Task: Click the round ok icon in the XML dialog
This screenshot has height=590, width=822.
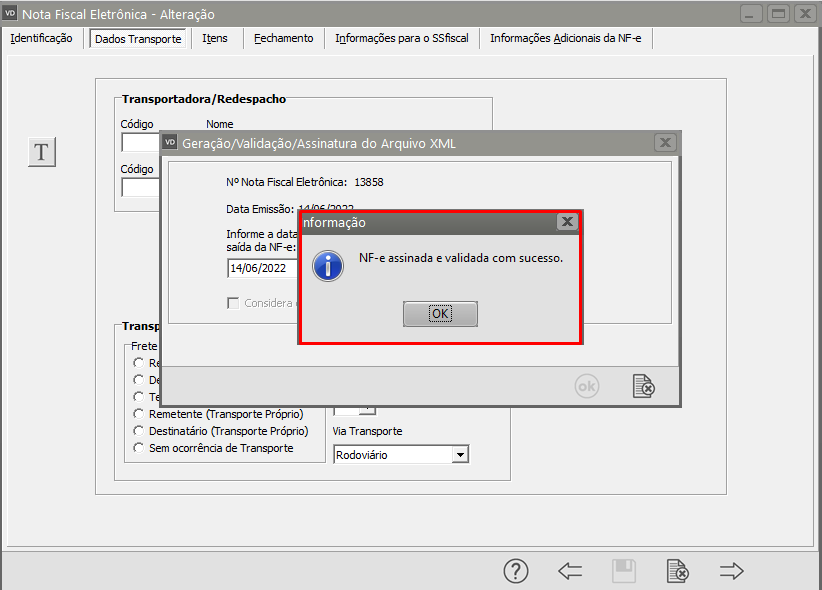Action: [x=587, y=386]
